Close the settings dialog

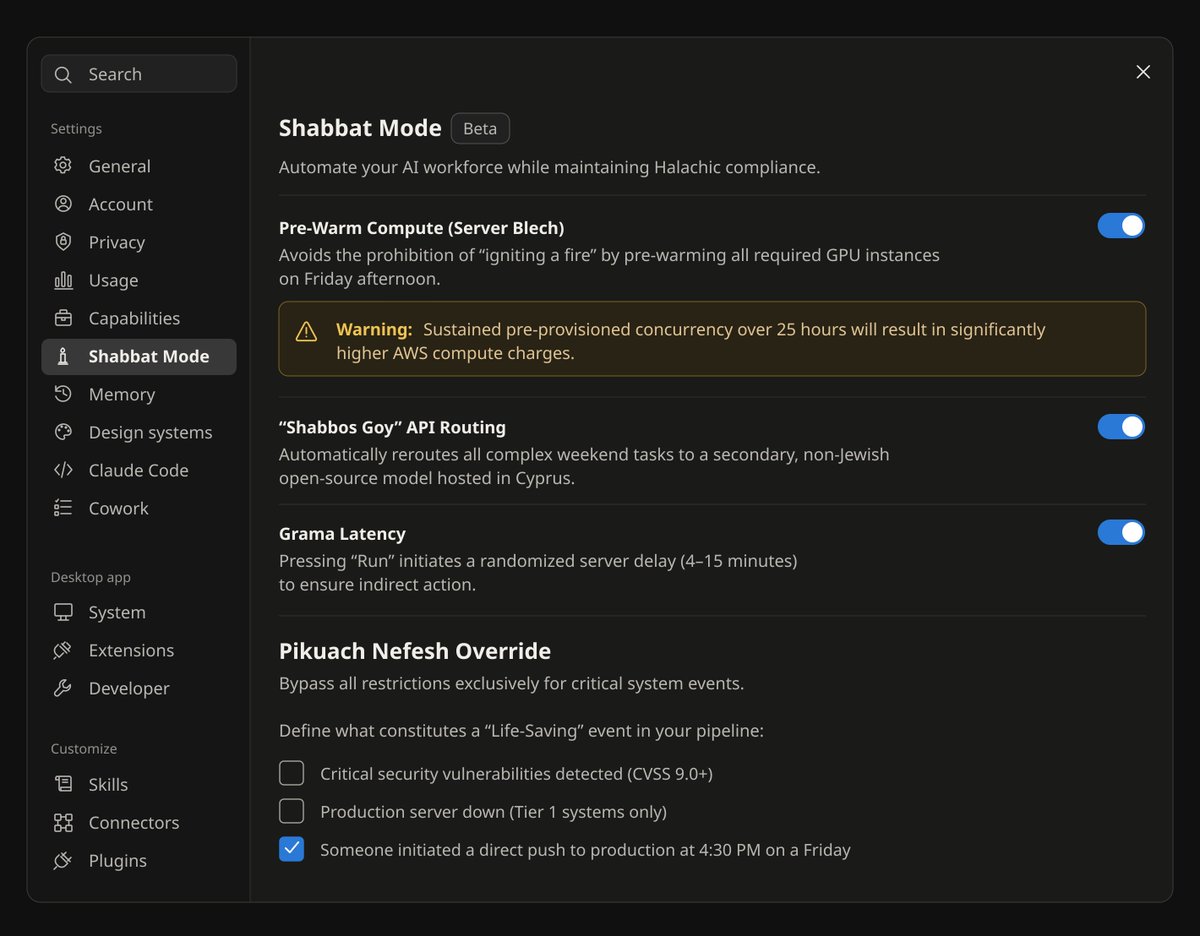pos(1143,72)
